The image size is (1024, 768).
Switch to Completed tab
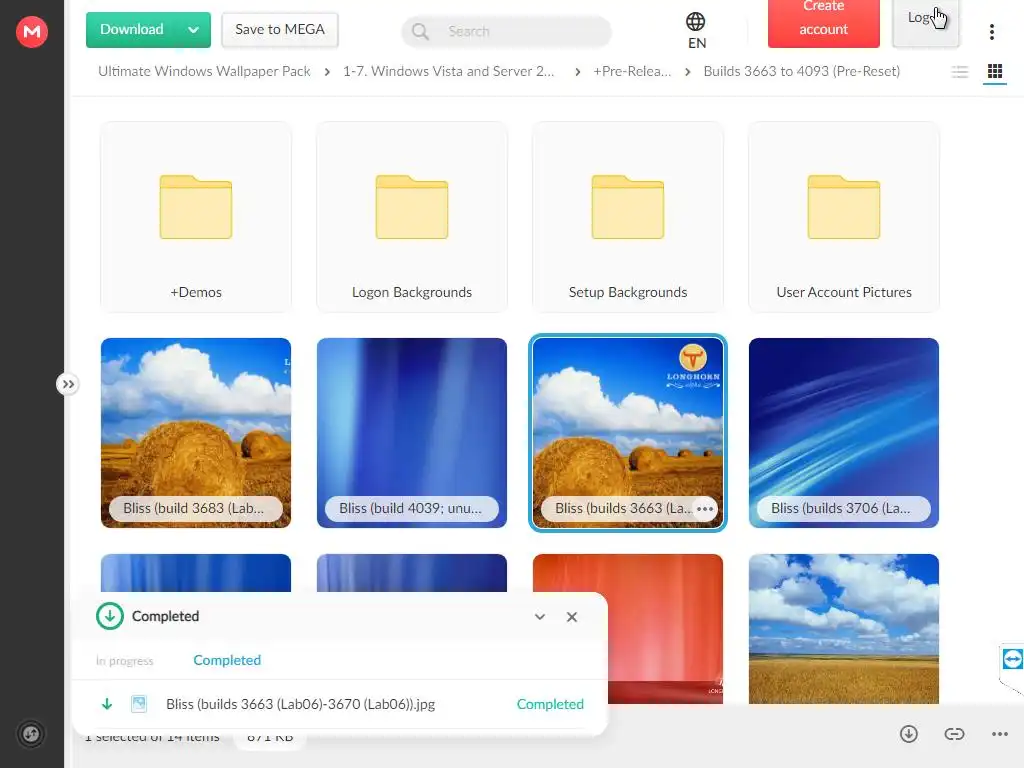(227, 660)
